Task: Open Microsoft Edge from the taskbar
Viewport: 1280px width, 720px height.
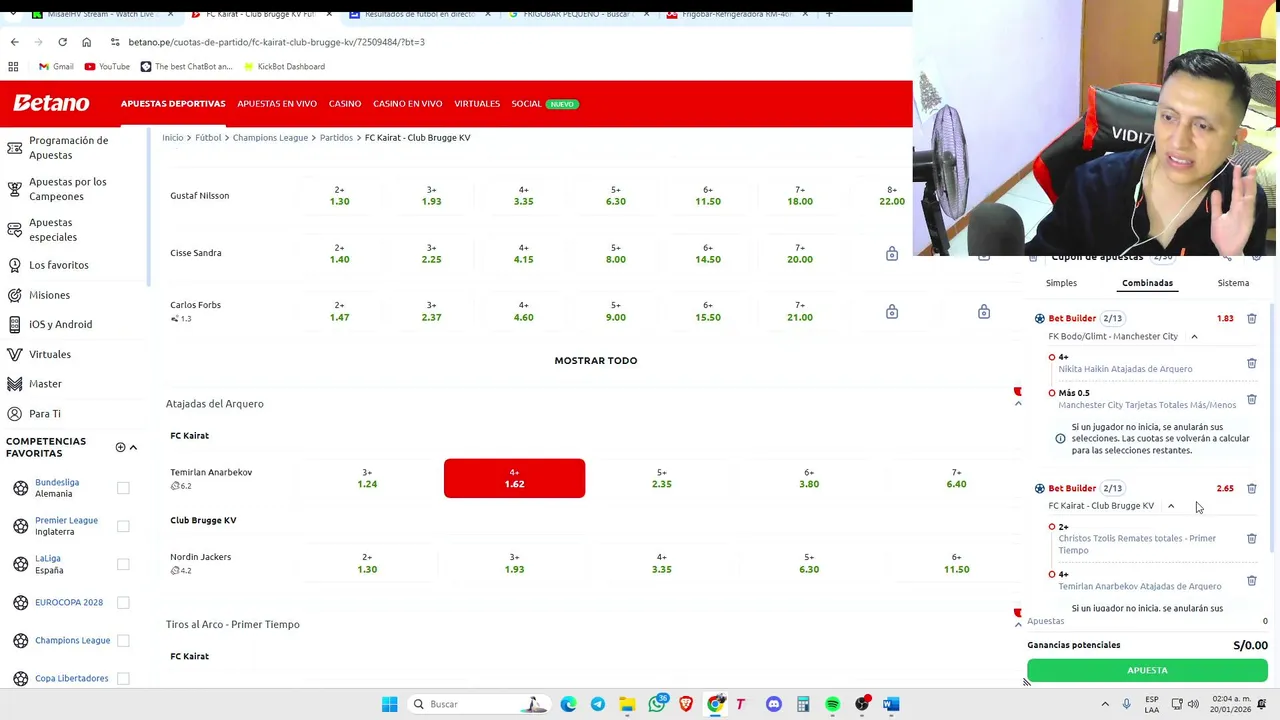Action: [x=568, y=704]
